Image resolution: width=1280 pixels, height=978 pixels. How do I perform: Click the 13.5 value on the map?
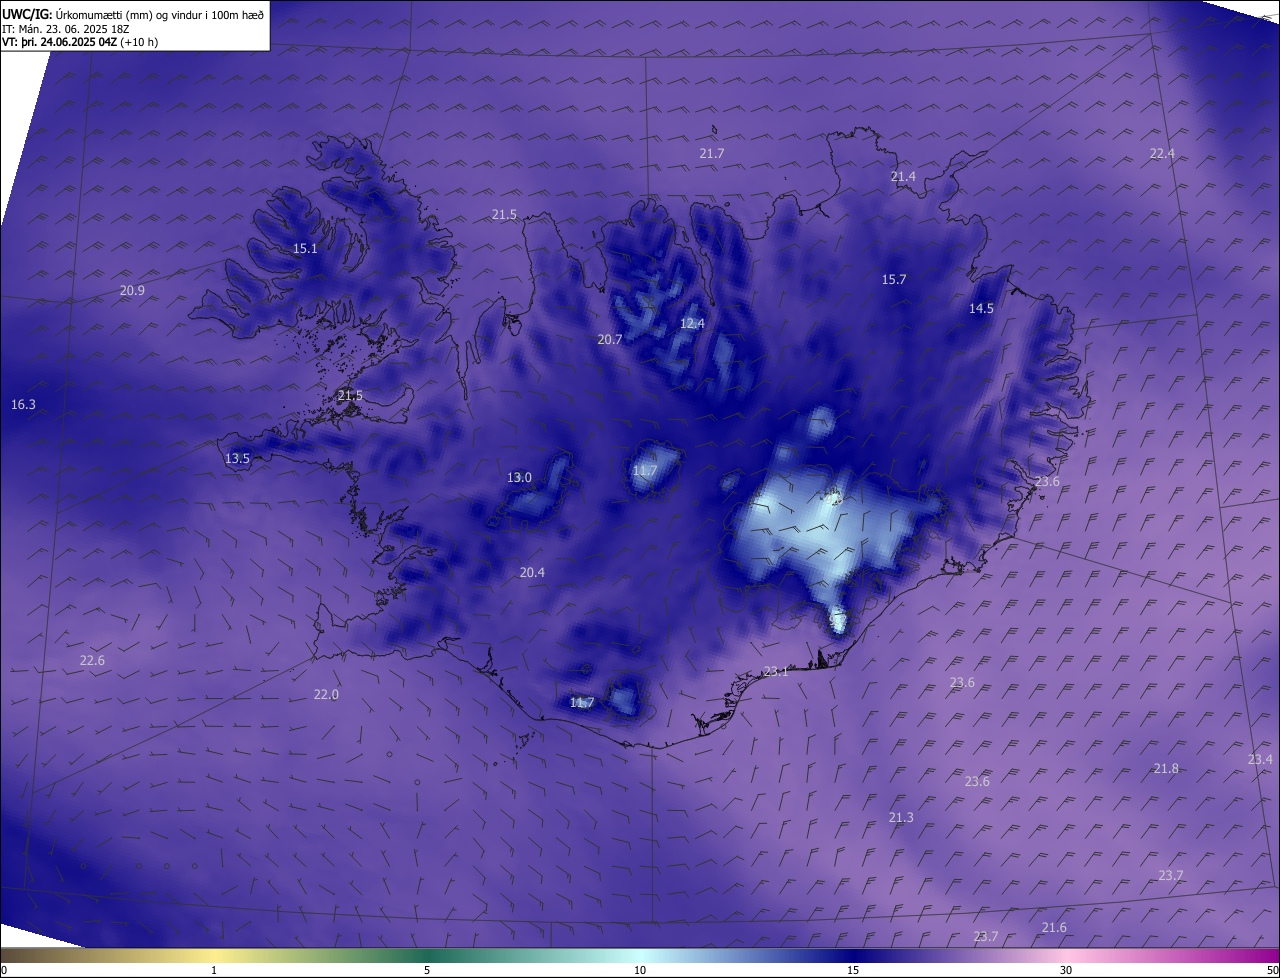point(237,458)
